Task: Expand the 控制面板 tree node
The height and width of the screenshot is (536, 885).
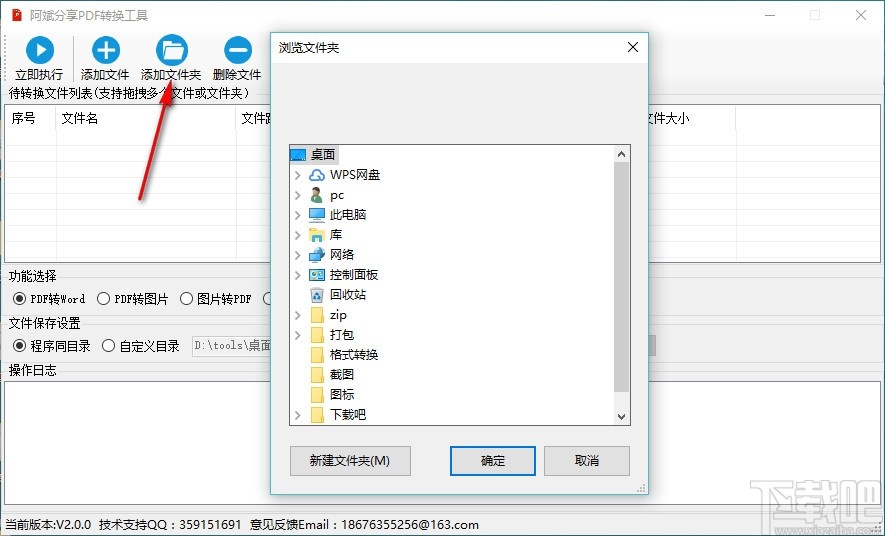Action: click(297, 275)
